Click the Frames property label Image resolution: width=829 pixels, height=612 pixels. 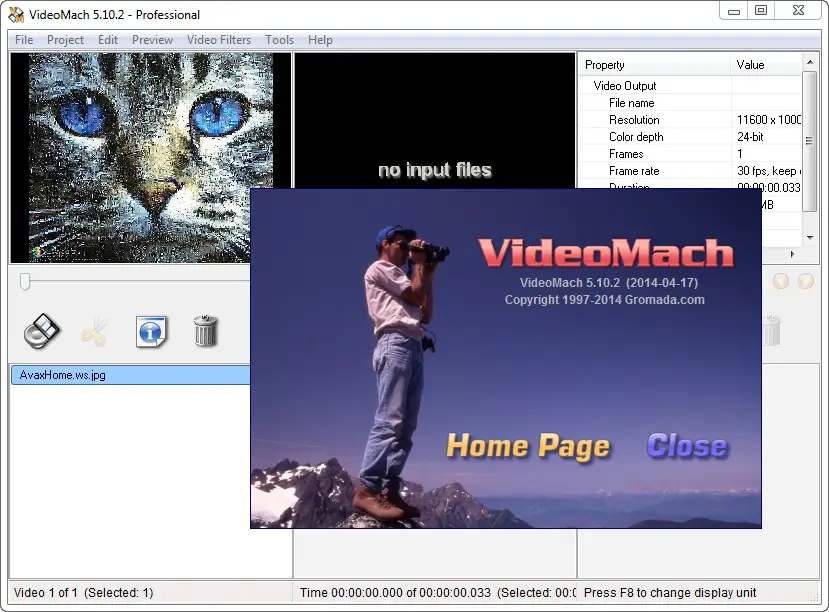(626, 154)
